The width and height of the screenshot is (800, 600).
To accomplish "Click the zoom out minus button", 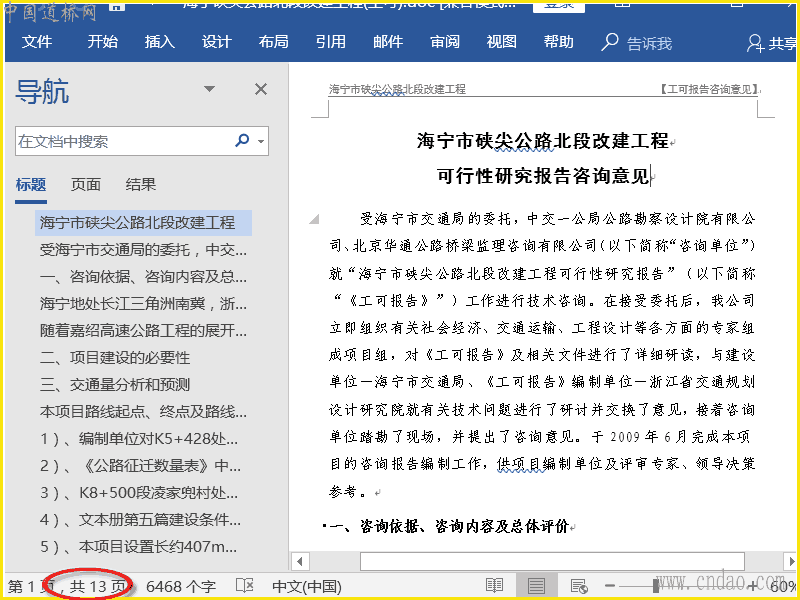I will [610, 586].
